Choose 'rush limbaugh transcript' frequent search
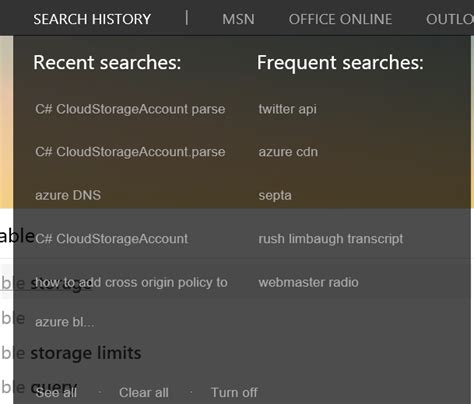The image size is (474, 404). [331, 239]
